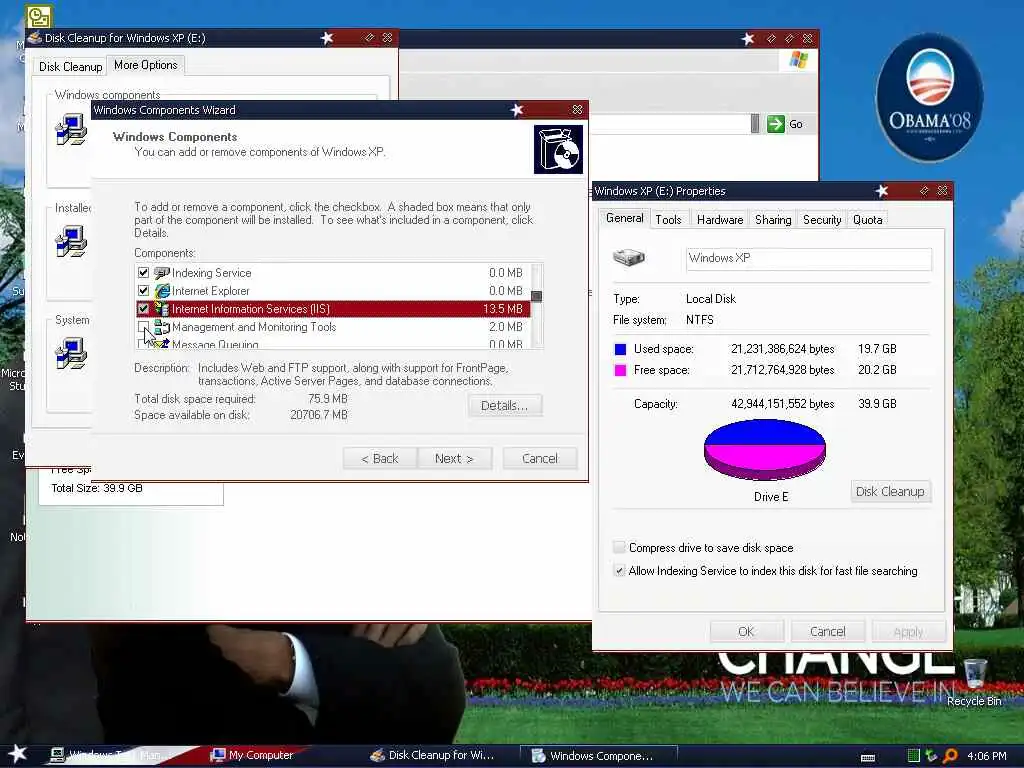Open the Sharing tab in Properties

click(773, 219)
